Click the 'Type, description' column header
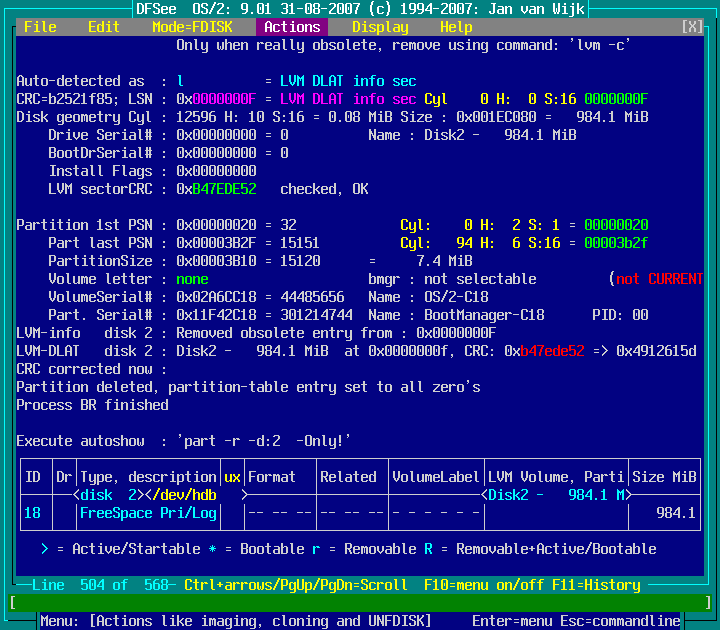The width and height of the screenshot is (720, 630). (x=148, y=477)
